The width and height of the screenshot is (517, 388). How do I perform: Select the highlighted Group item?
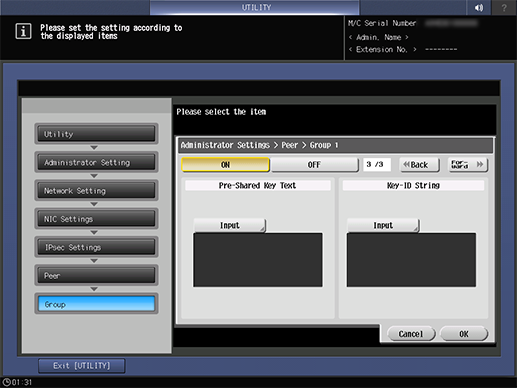tap(96, 304)
